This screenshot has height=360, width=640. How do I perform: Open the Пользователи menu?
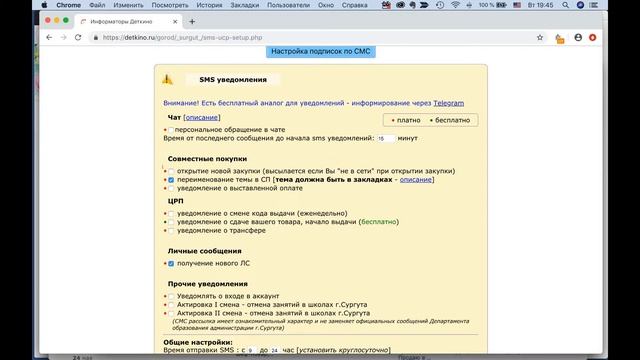288,5
